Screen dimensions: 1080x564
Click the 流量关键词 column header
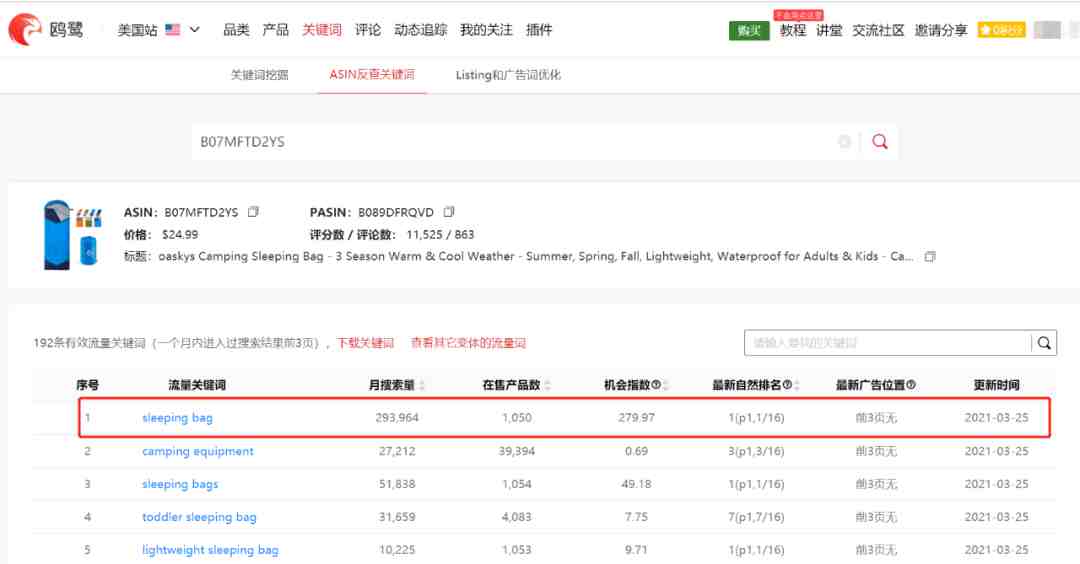(x=197, y=385)
